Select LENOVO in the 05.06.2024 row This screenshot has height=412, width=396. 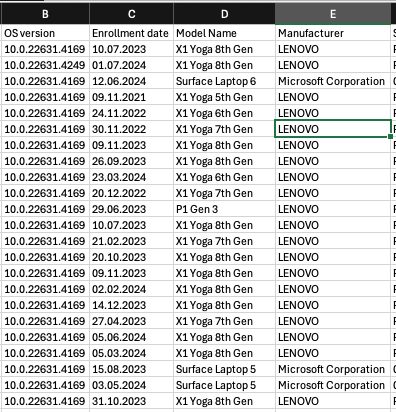(333, 337)
